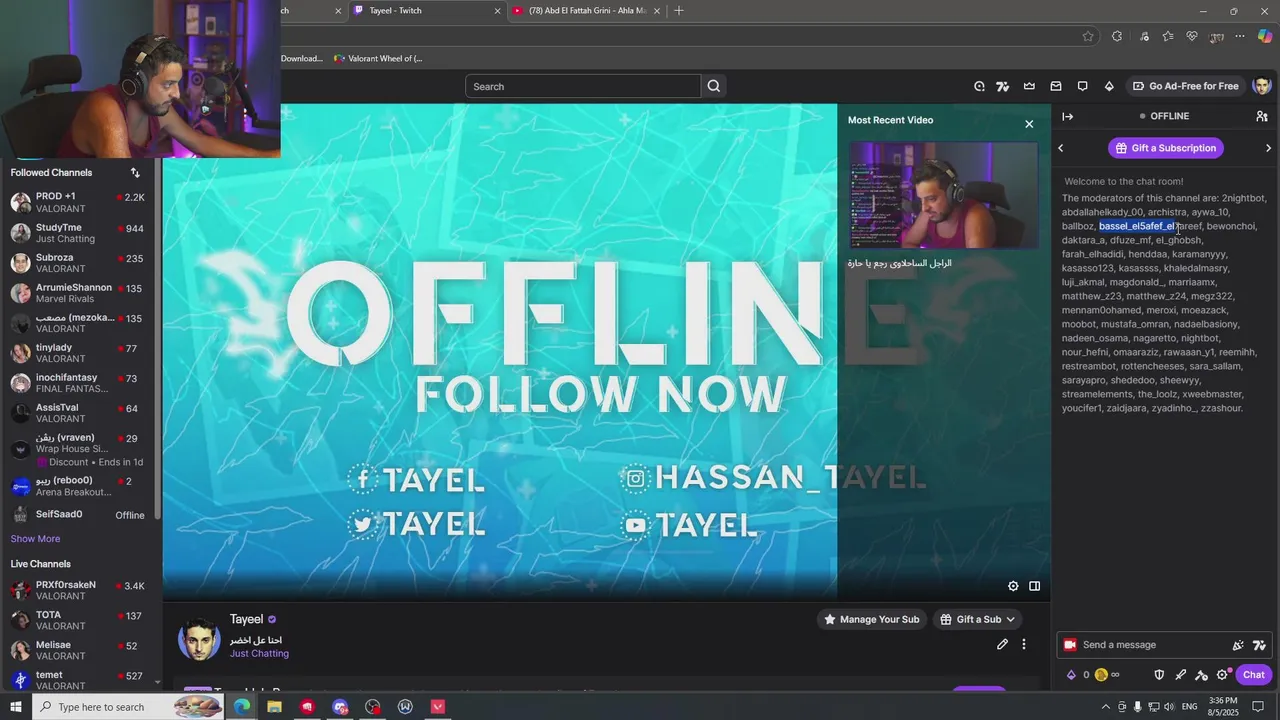Click the red camera icon in chat input

click(x=1070, y=645)
